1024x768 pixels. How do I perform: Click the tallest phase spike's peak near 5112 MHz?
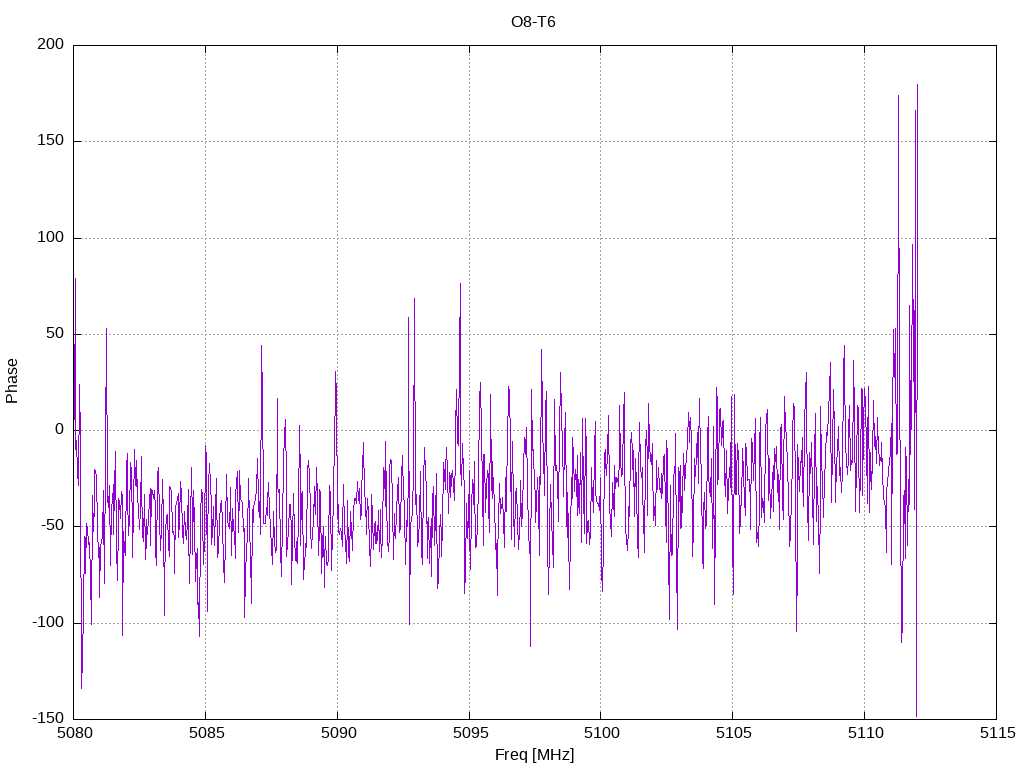point(917,85)
